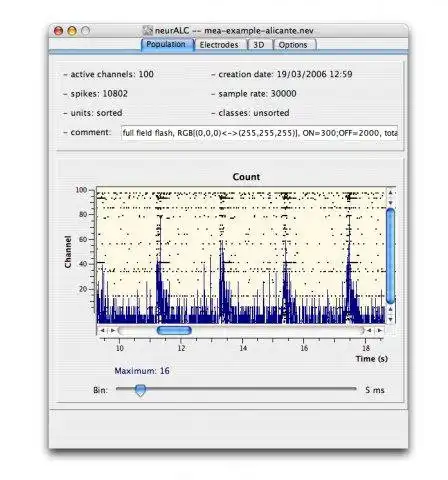448x480 pixels.
Task: Click the gray zoom window button
Action: (86, 31)
